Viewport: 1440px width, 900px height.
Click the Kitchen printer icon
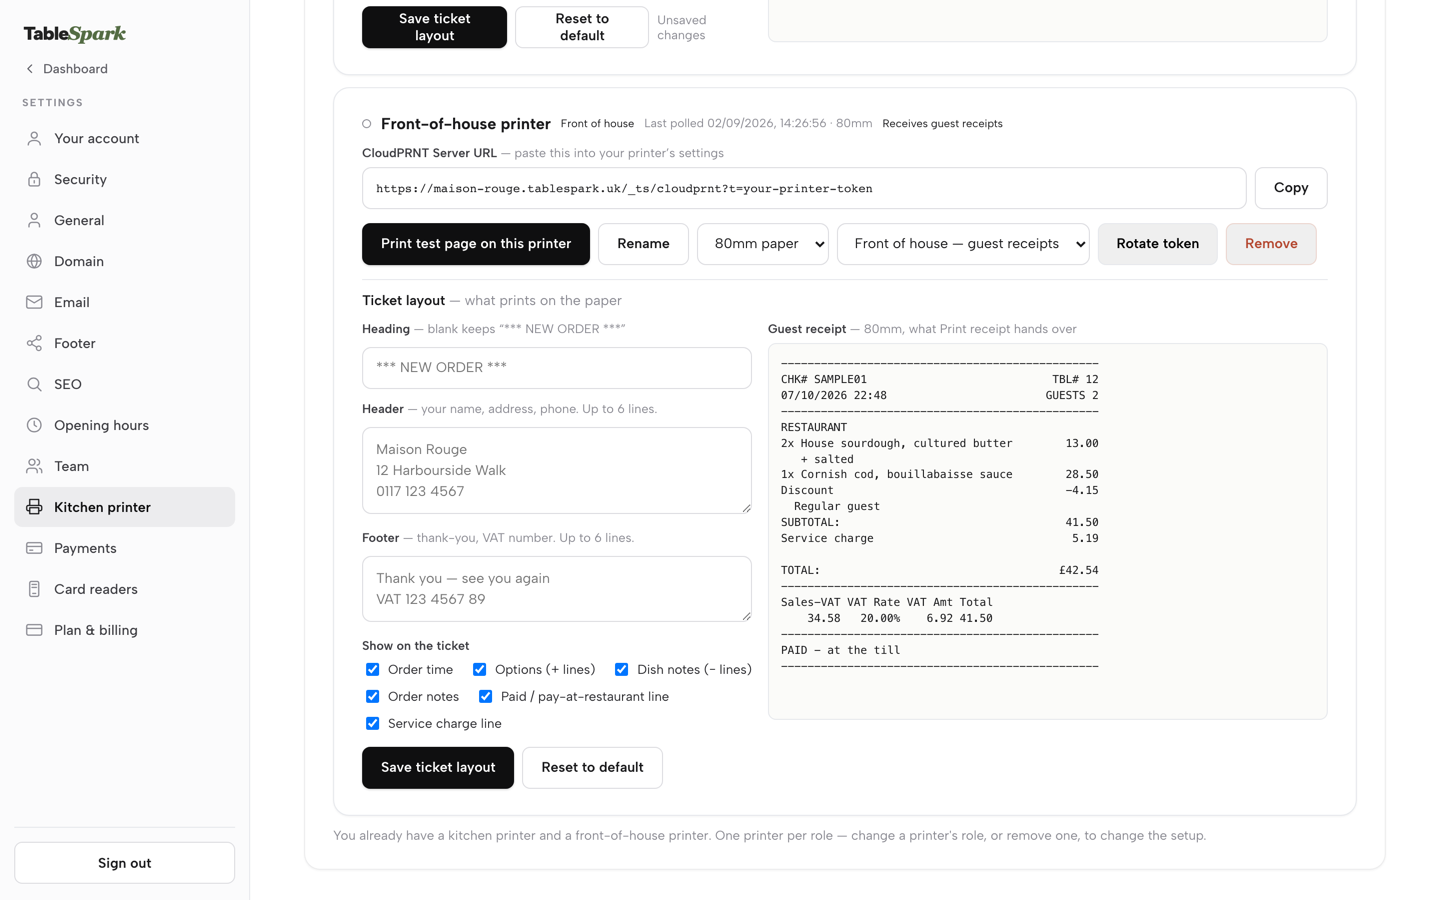[x=34, y=508]
